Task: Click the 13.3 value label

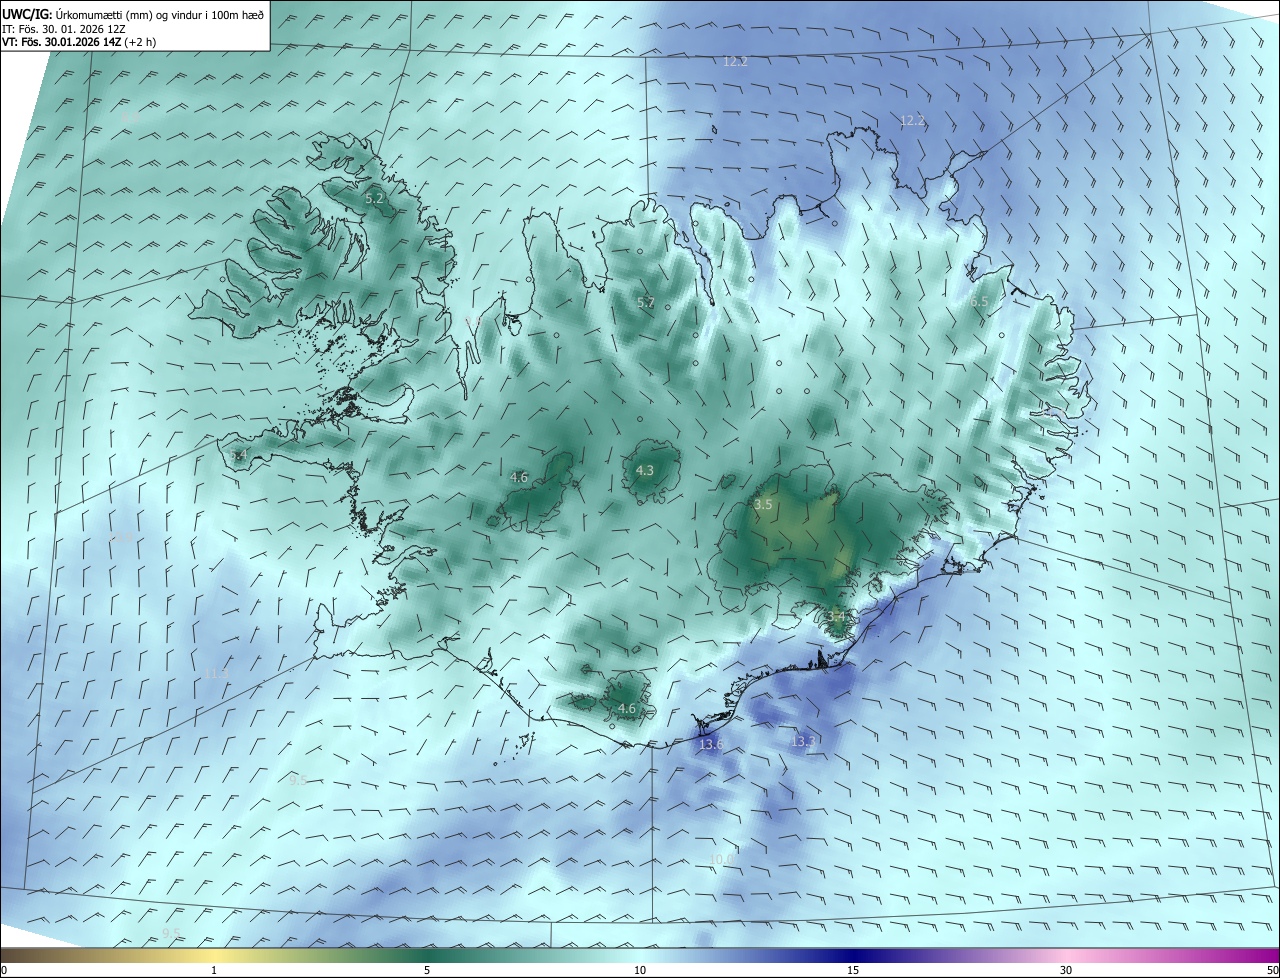Action: point(803,741)
